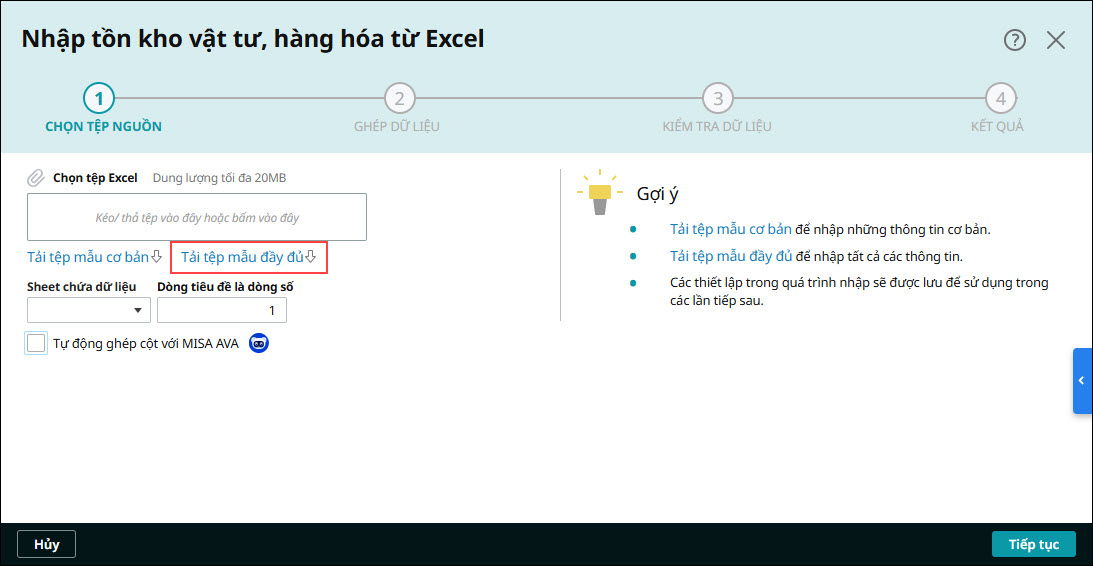Viewport: 1093px width, 566px height.
Task: Select step 2 Ghép dữ liệu
Action: click(x=399, y=99)
